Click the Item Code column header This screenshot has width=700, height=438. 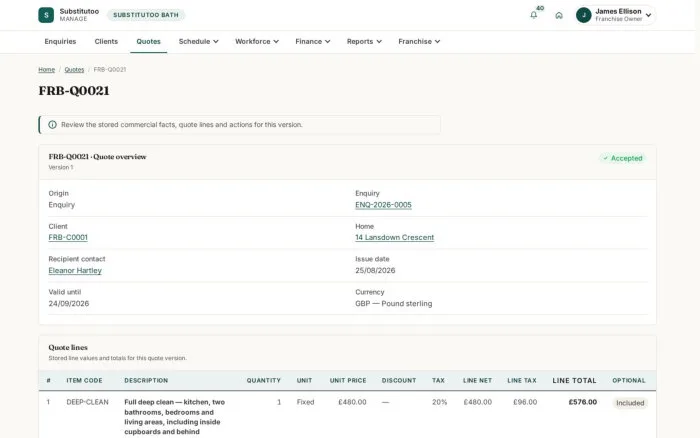point(84,381)
